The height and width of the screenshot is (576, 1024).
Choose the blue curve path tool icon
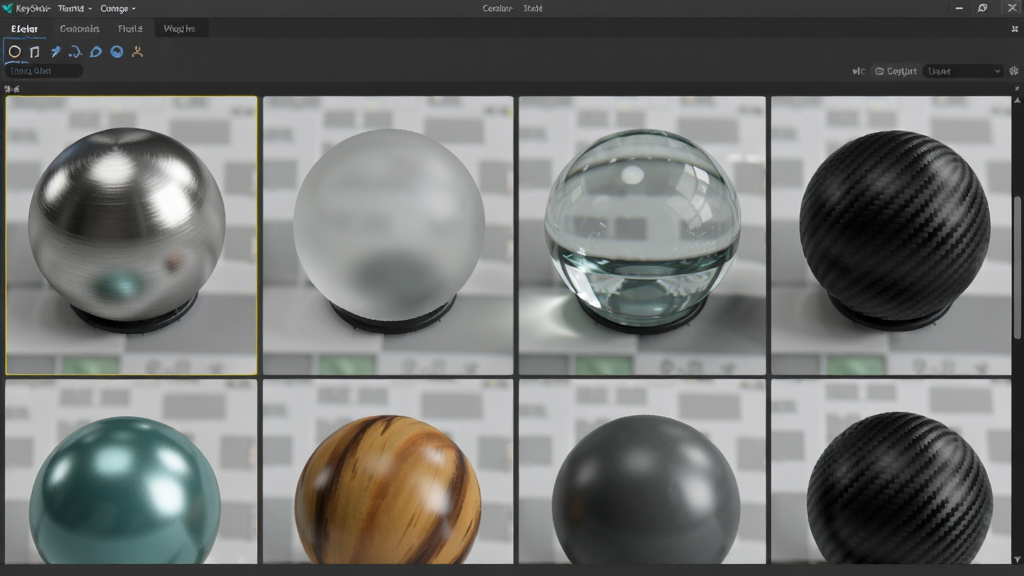coord(75,52)
